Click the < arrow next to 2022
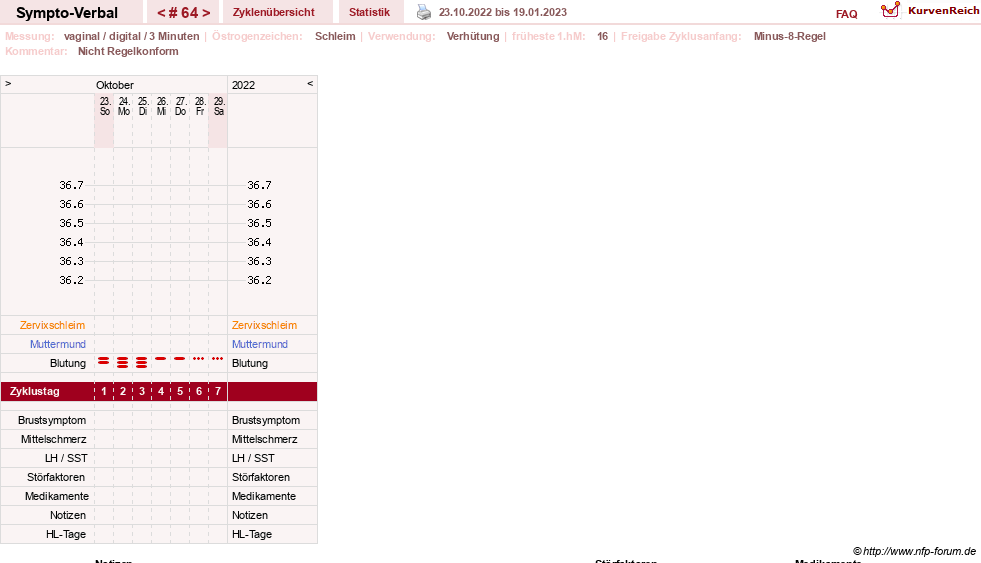The image size is (981, 563). 310,83
